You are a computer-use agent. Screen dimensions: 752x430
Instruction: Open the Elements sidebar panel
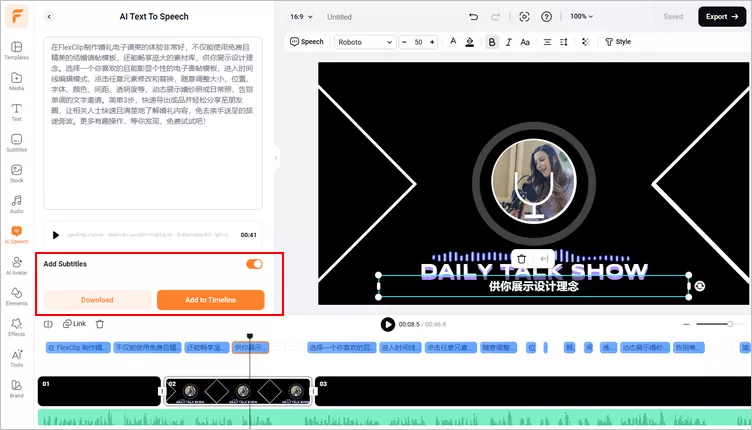click(16, 296)
